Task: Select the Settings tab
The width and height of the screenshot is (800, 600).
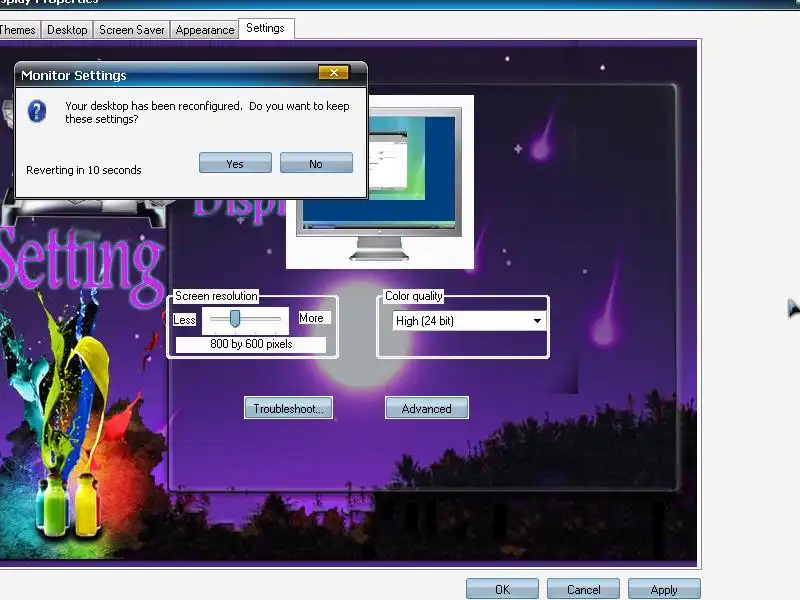Action: point(265,28)
